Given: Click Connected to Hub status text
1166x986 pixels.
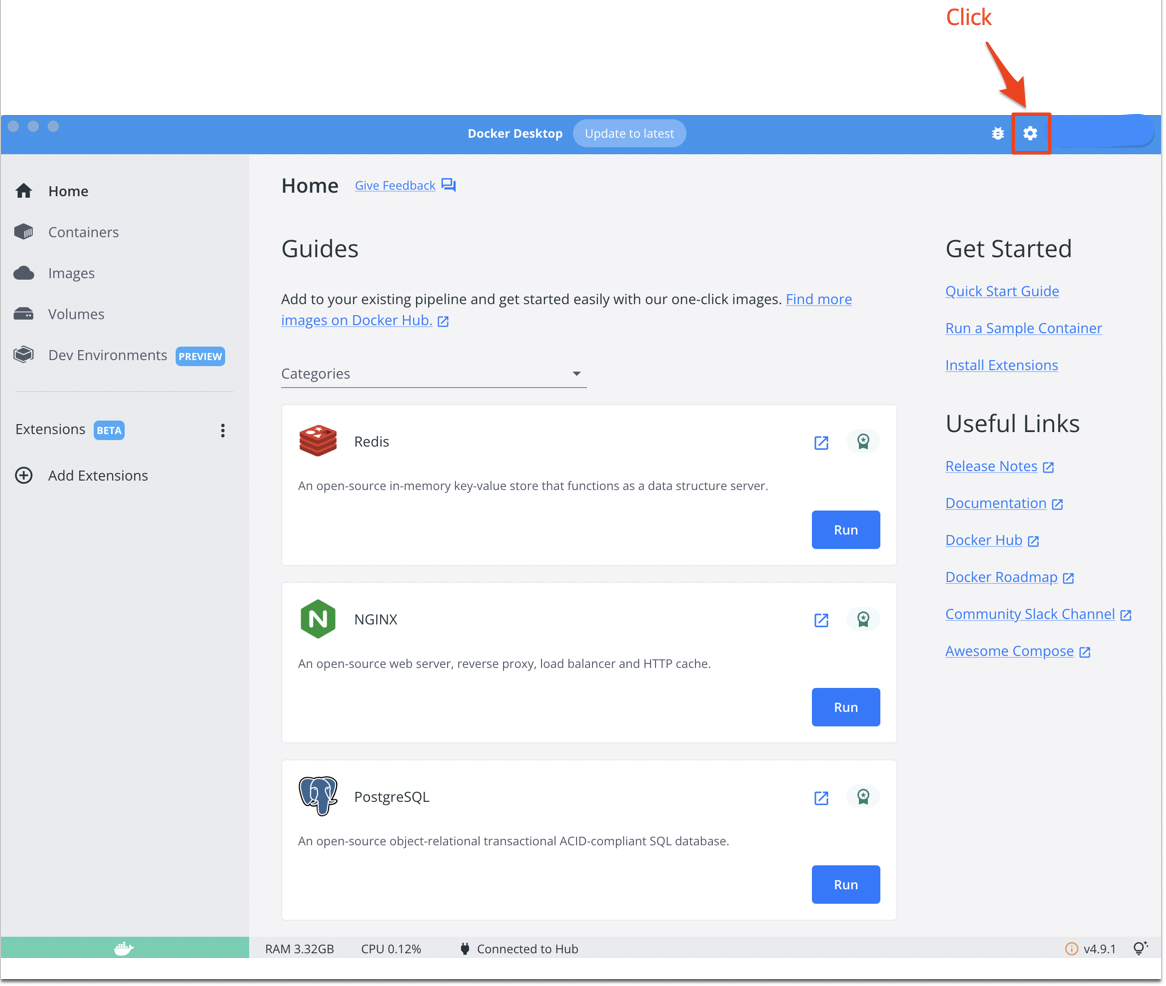Looking at the screenshot, I should pyautogui.click(x=529, y=950).
